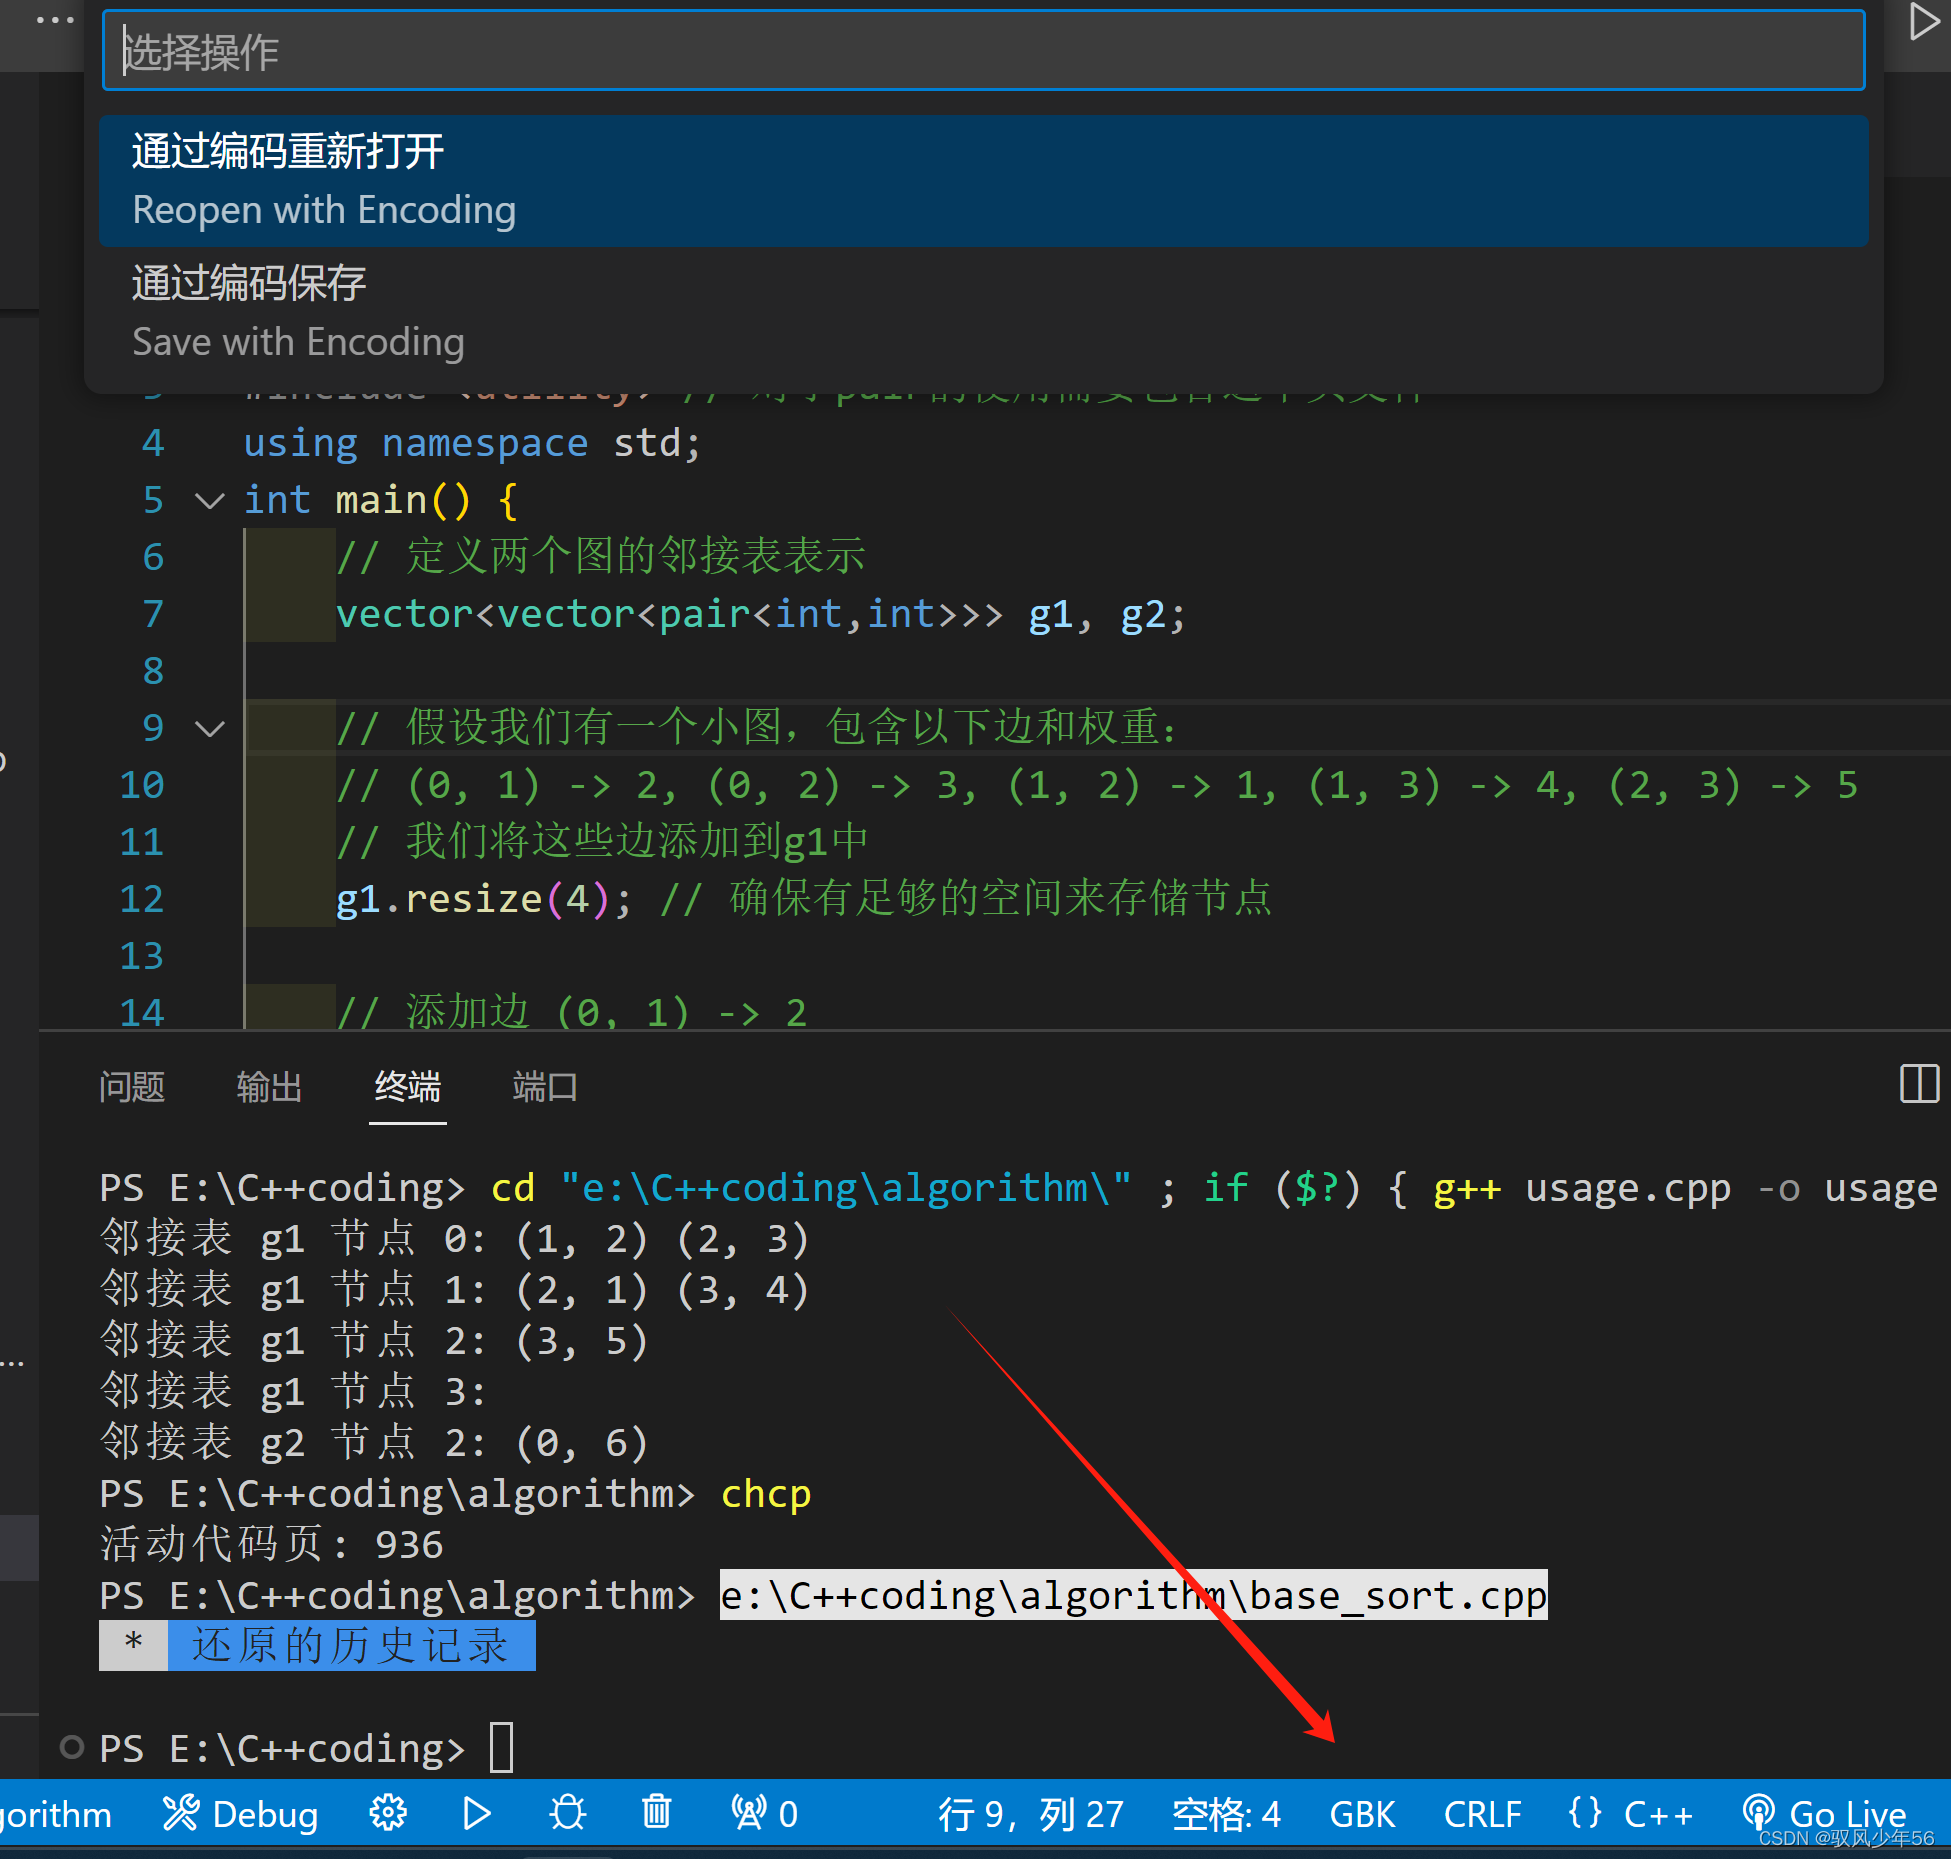Switch to the 问题 (Problems) tab
This screenshot has width=1951, height=1859.
pyautogui.click(x=132, y=1087)
